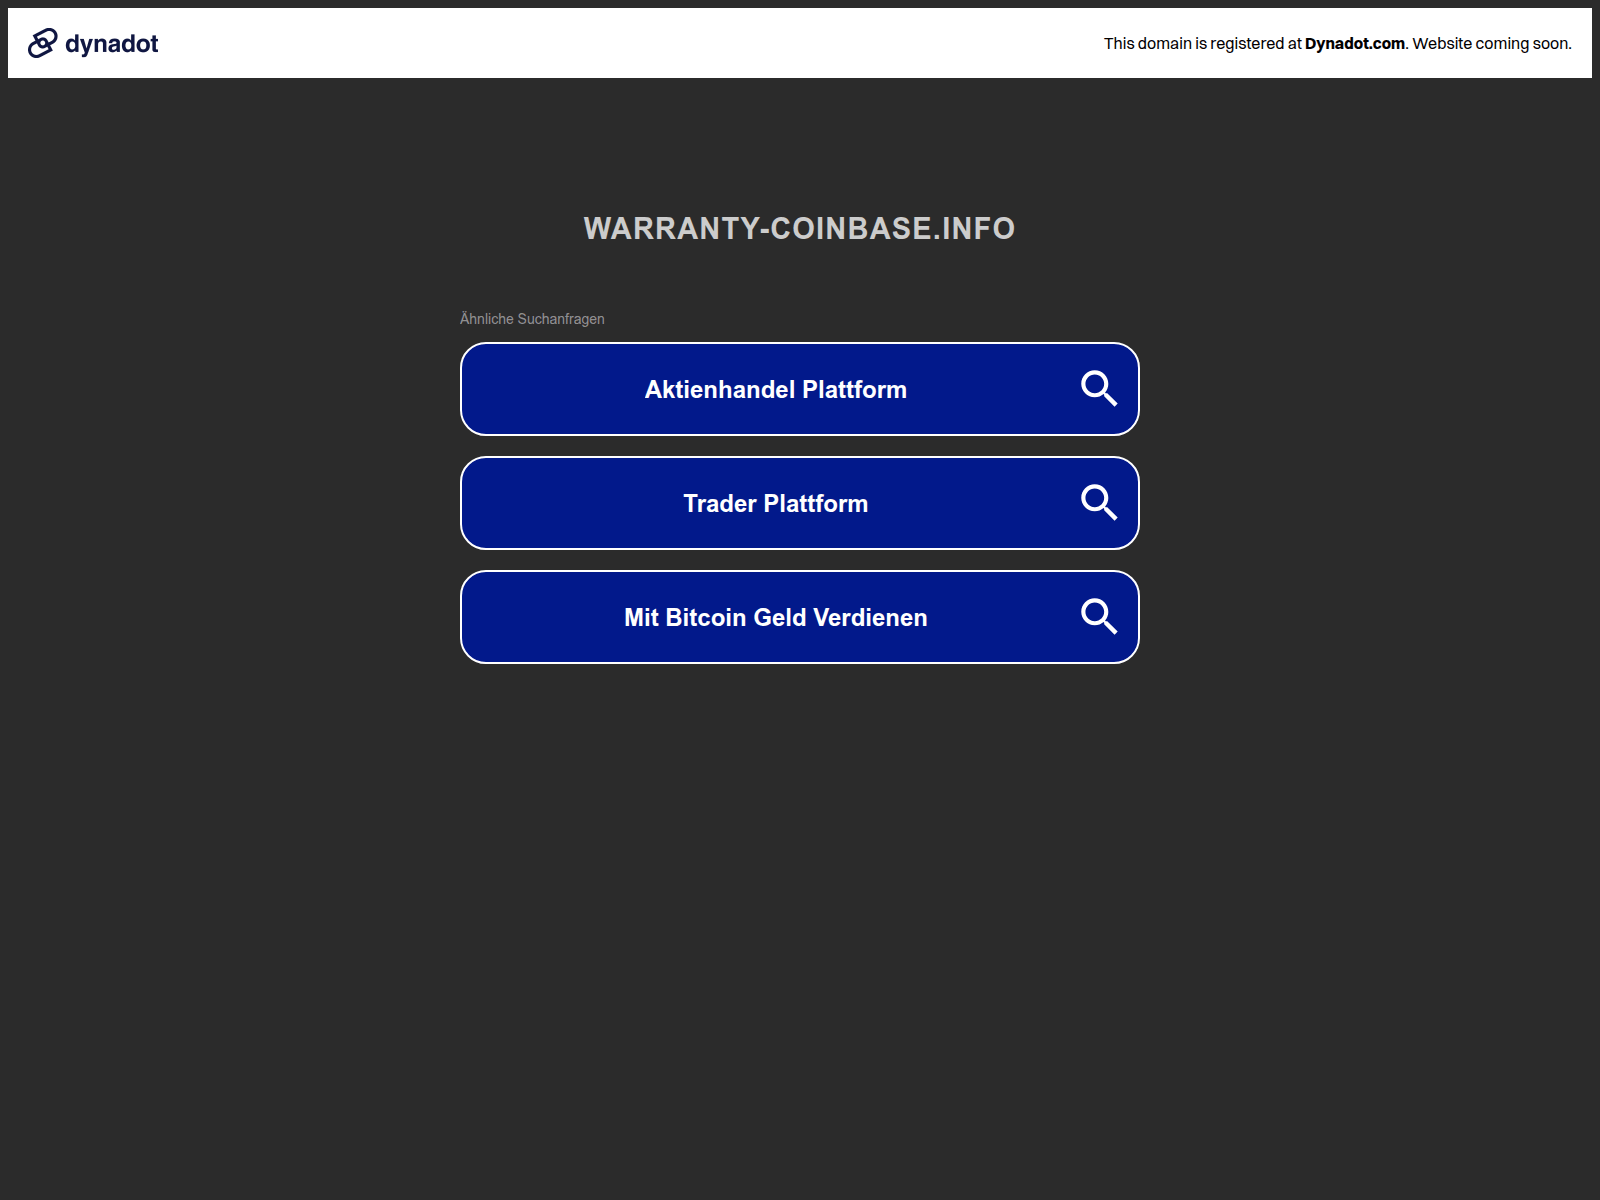Click the magnifier icon on Trader Plattform
This screenshot has width=1600, height=1200.
(x=1099, y=502)
